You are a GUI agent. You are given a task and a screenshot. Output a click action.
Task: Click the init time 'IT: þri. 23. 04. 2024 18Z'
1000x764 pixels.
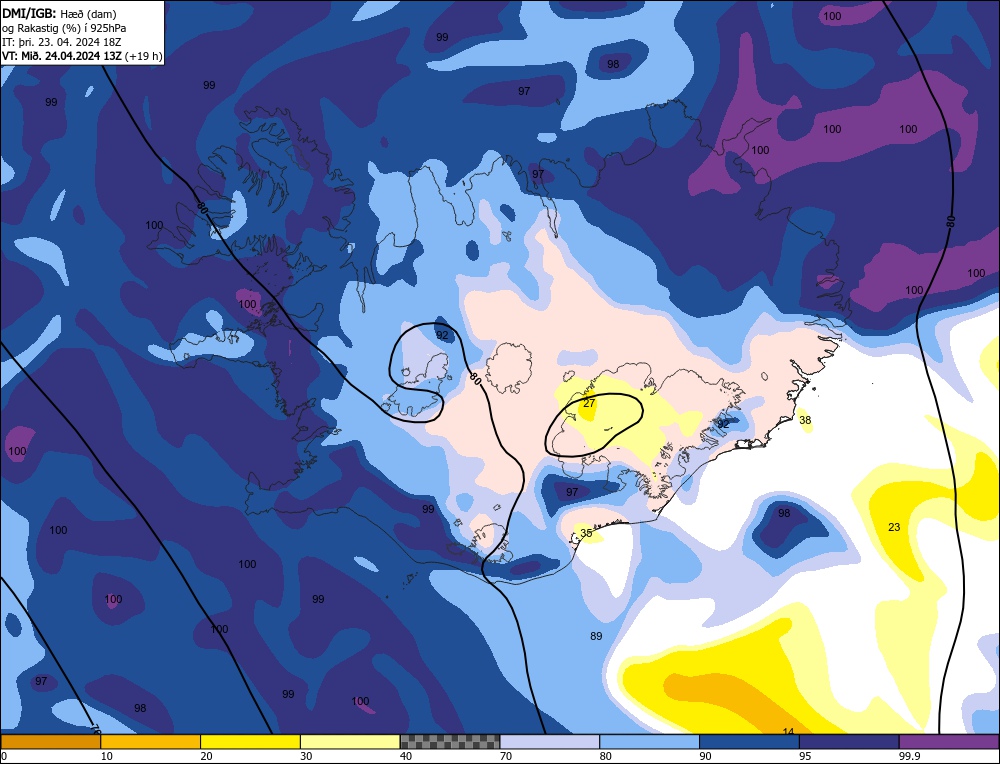[x=61, y=42]
